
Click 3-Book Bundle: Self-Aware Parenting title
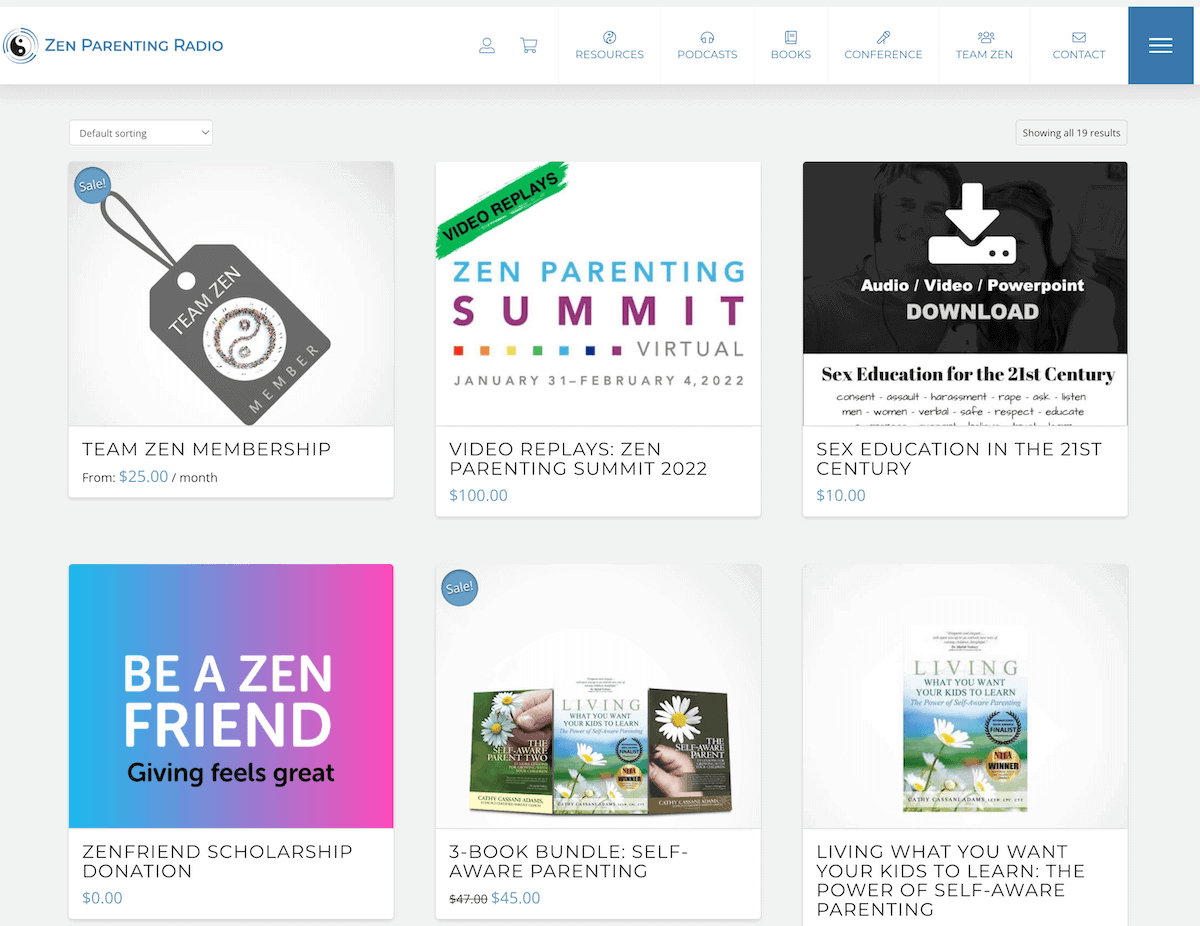click(x=568, y=861)
